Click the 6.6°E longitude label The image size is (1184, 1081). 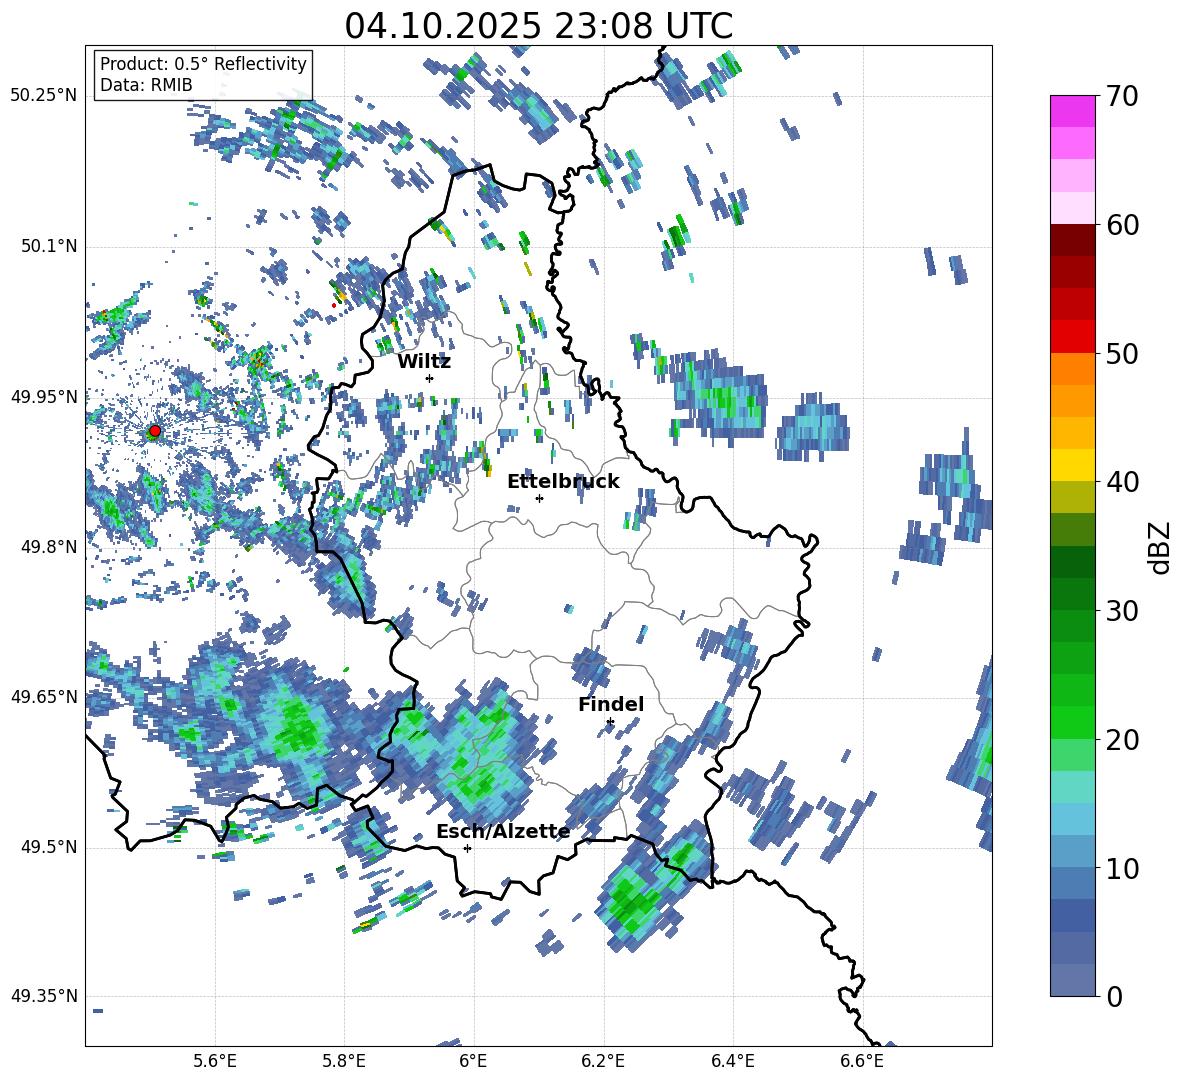pyautogui.click(x=862, y=1061)
